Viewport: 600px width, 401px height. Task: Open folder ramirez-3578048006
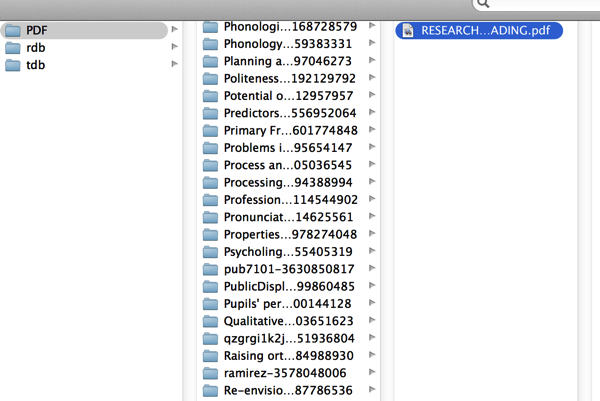click(289, 373)
